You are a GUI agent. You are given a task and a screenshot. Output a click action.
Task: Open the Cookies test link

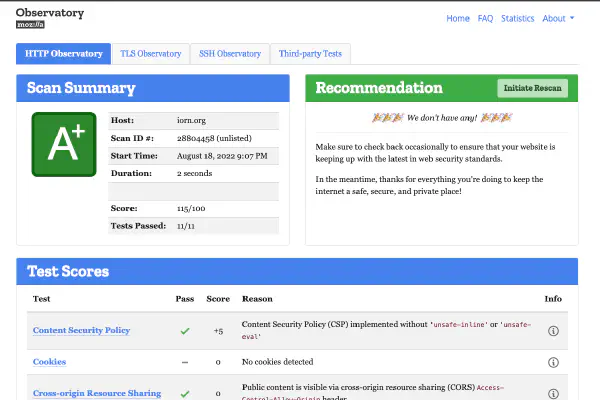pos(49,362)
